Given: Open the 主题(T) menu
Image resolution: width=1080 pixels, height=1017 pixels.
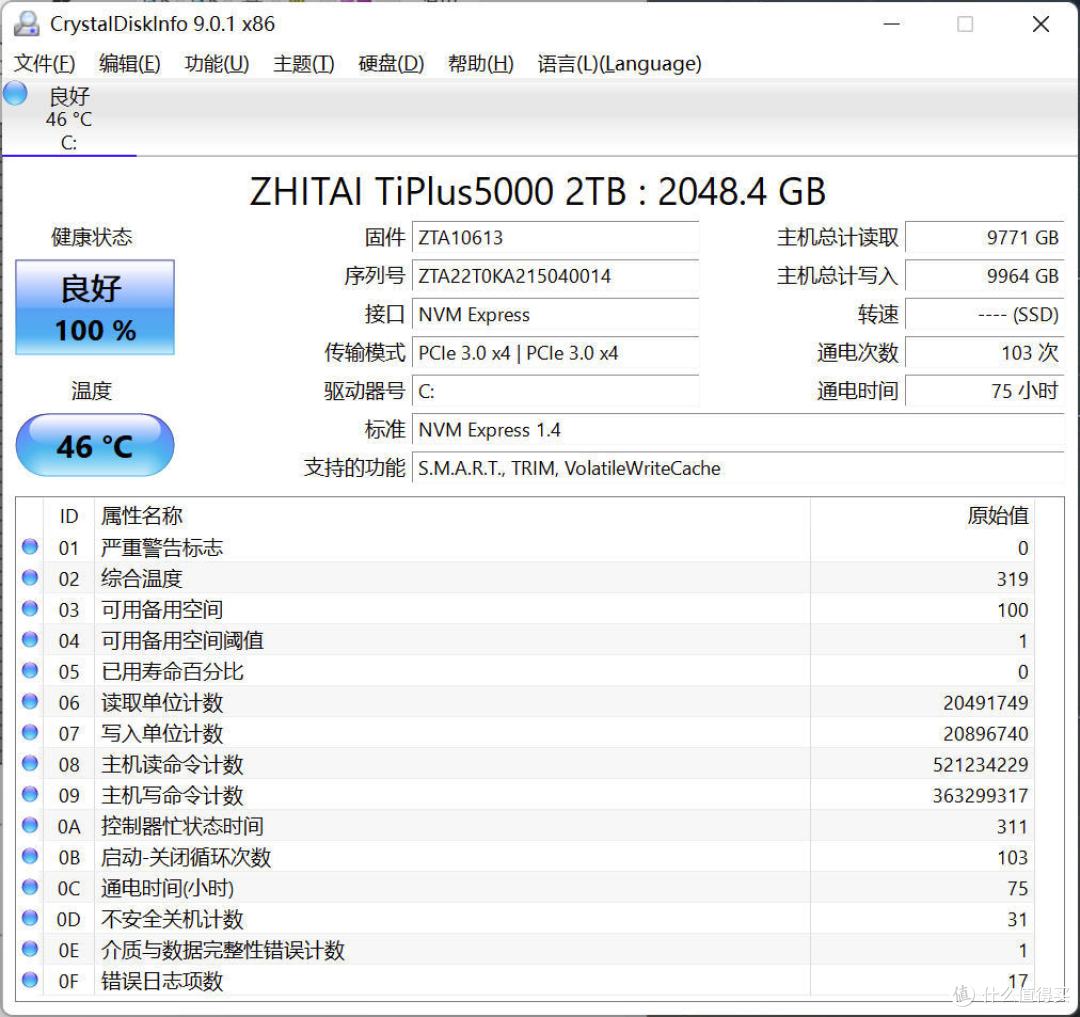Looking at the screenshot, I should pos(303,63).
